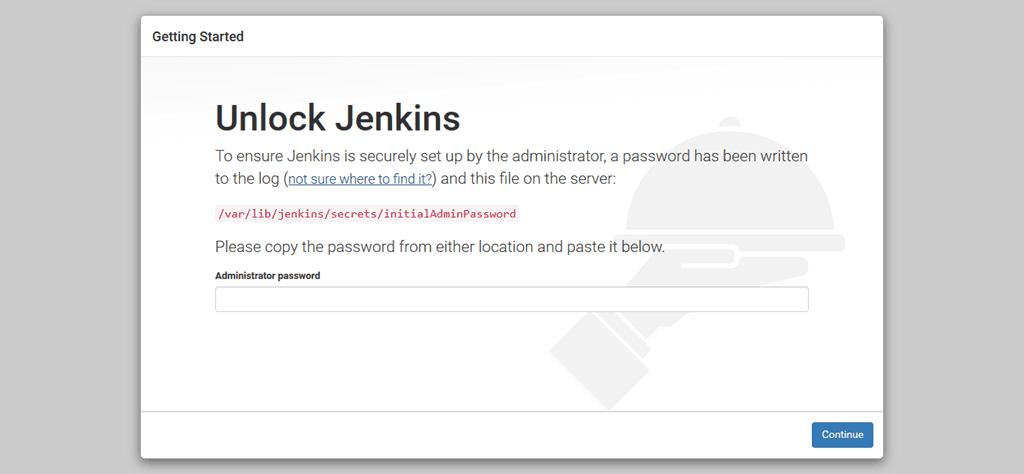Click the Continue button
Image resolution: width=1024 pixels, height=474 pixels.
pos(842,435)
